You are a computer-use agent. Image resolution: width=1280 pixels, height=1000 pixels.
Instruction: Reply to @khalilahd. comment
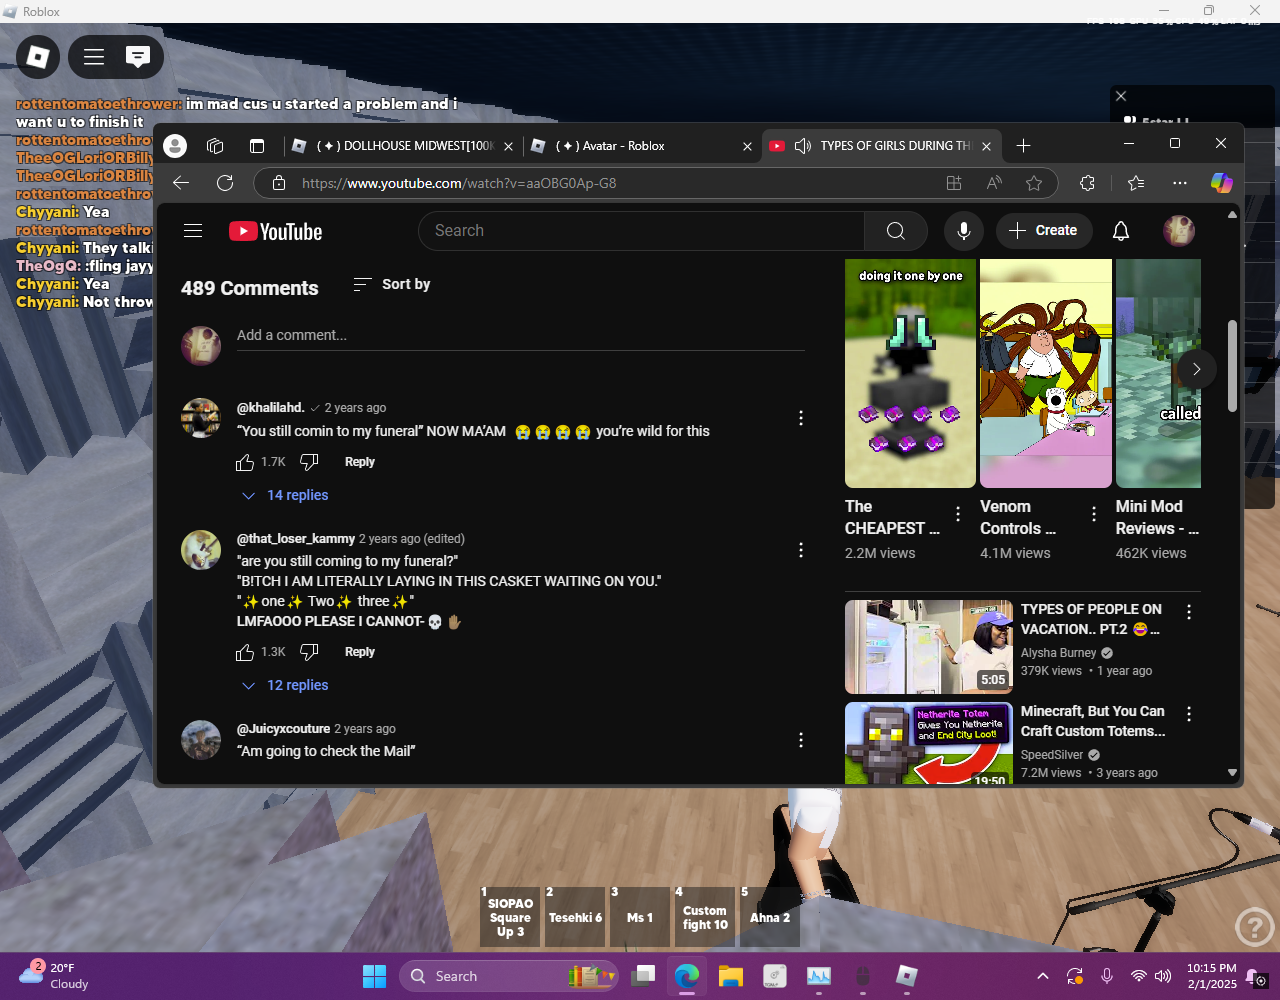[360, 462]
